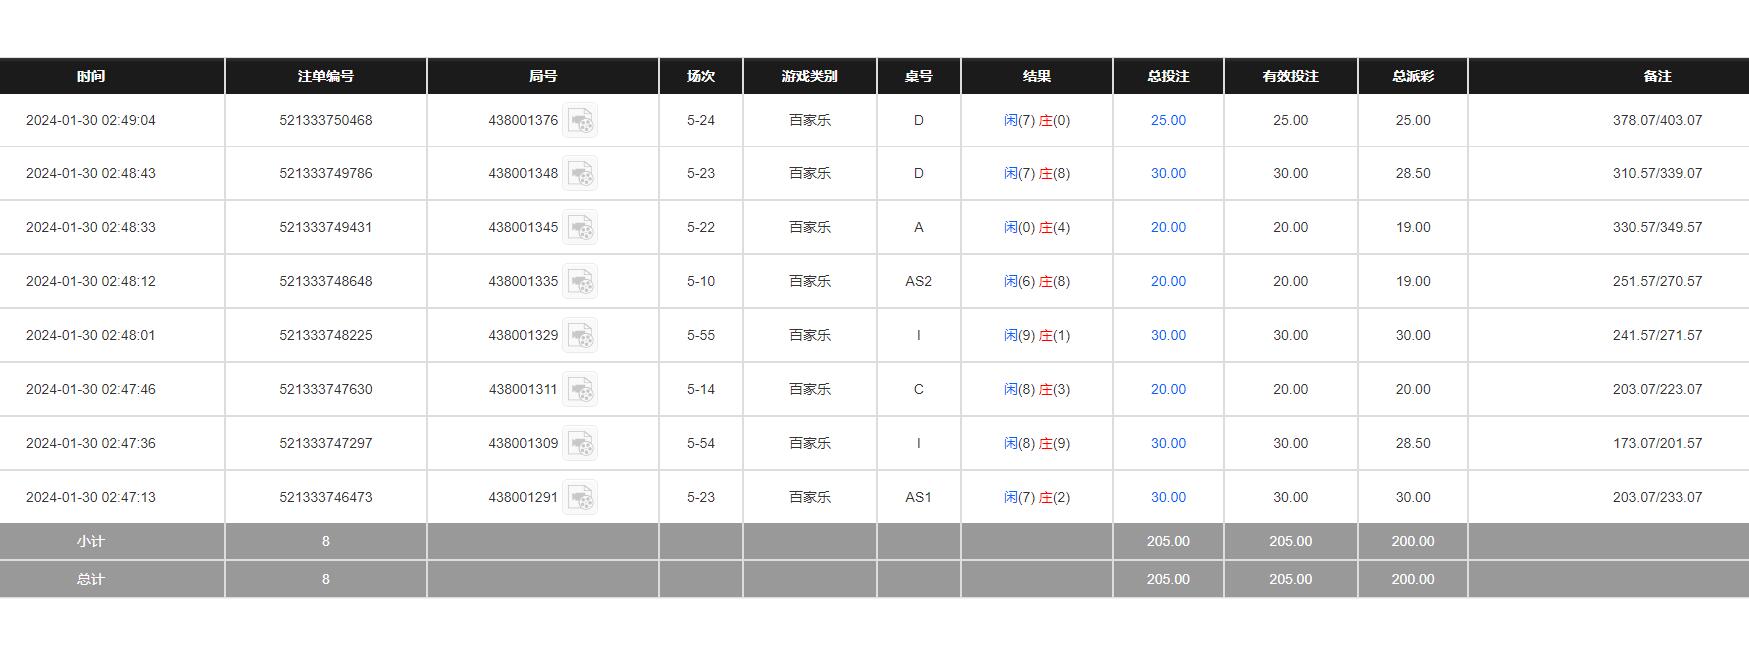Image resolution: width=1749 pixels, height=645 pixels.
Task: Open 20.00 bet link in table AS2 row
Action: point(1168,281)
